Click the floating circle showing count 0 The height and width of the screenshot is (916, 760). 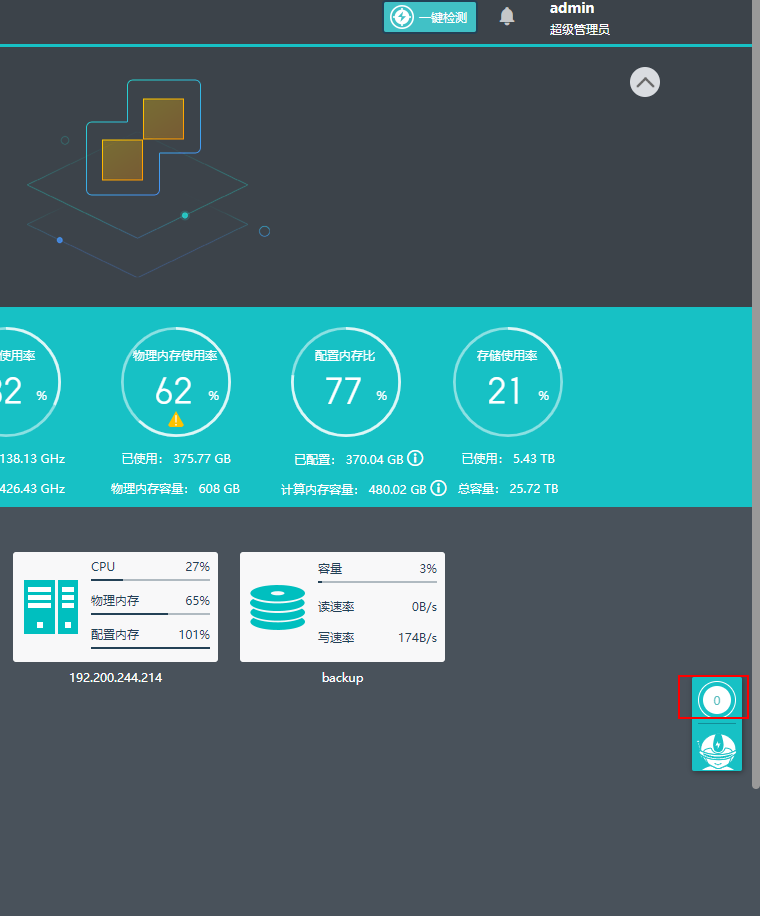click(x=716, y=699)
